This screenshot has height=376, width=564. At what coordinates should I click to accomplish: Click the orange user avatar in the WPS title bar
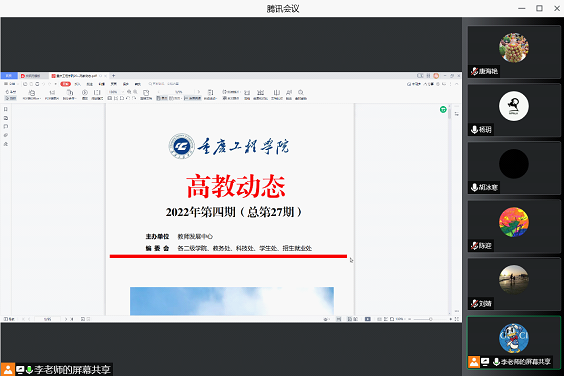click(x=436, y=76)
